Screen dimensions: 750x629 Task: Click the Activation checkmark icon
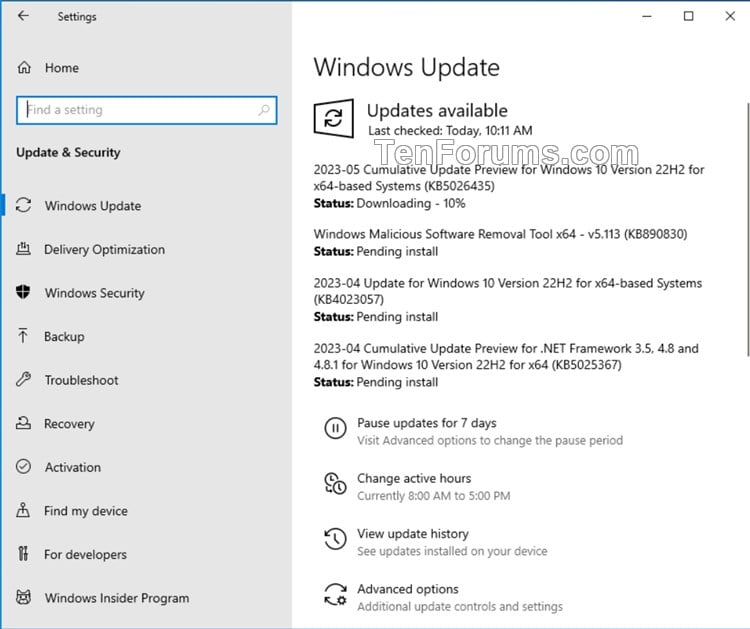23,466
